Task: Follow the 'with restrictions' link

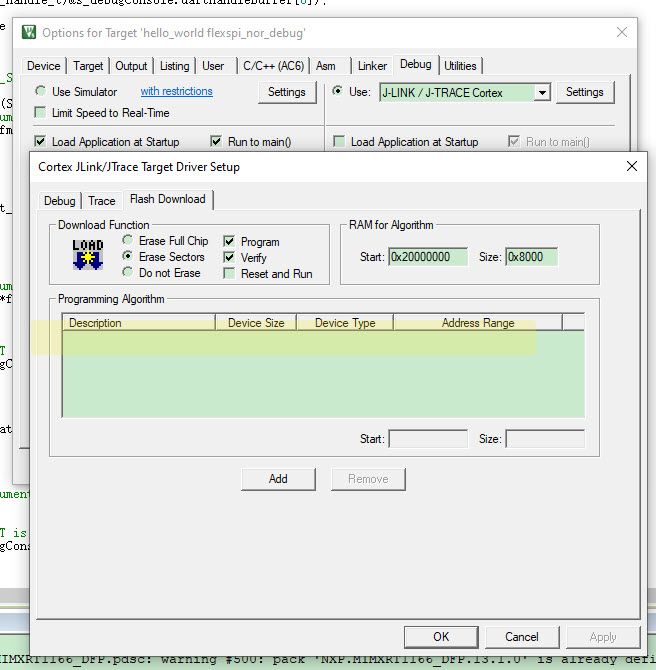Action: tap(177, 91)
